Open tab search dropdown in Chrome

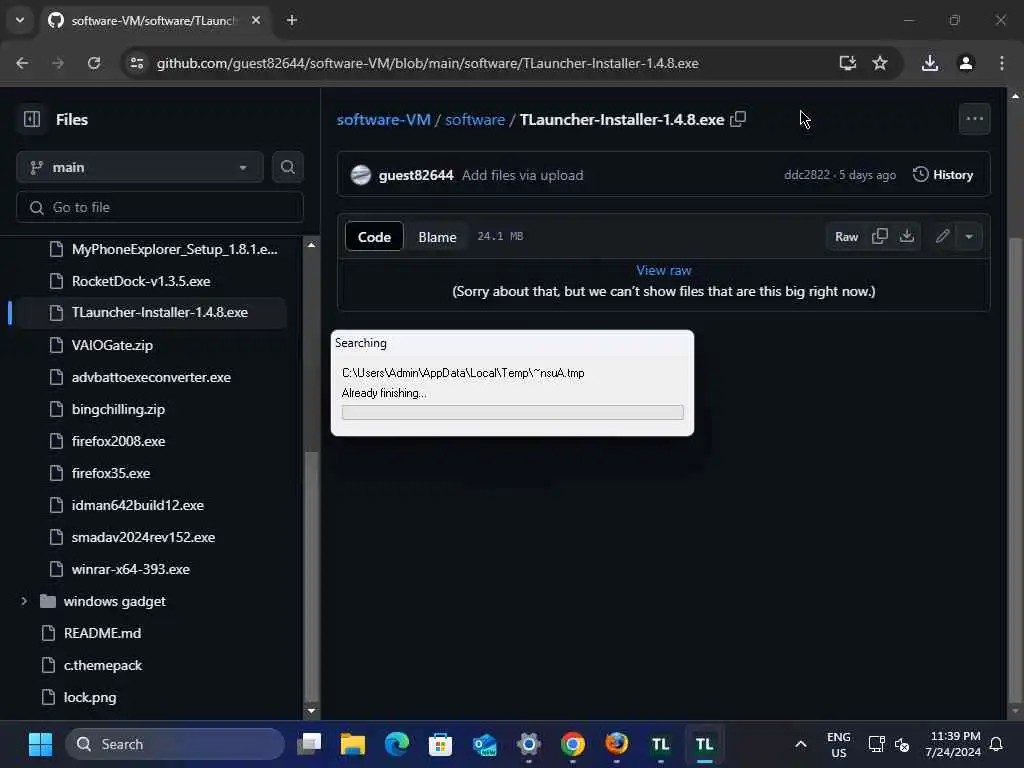click(20, 20)
